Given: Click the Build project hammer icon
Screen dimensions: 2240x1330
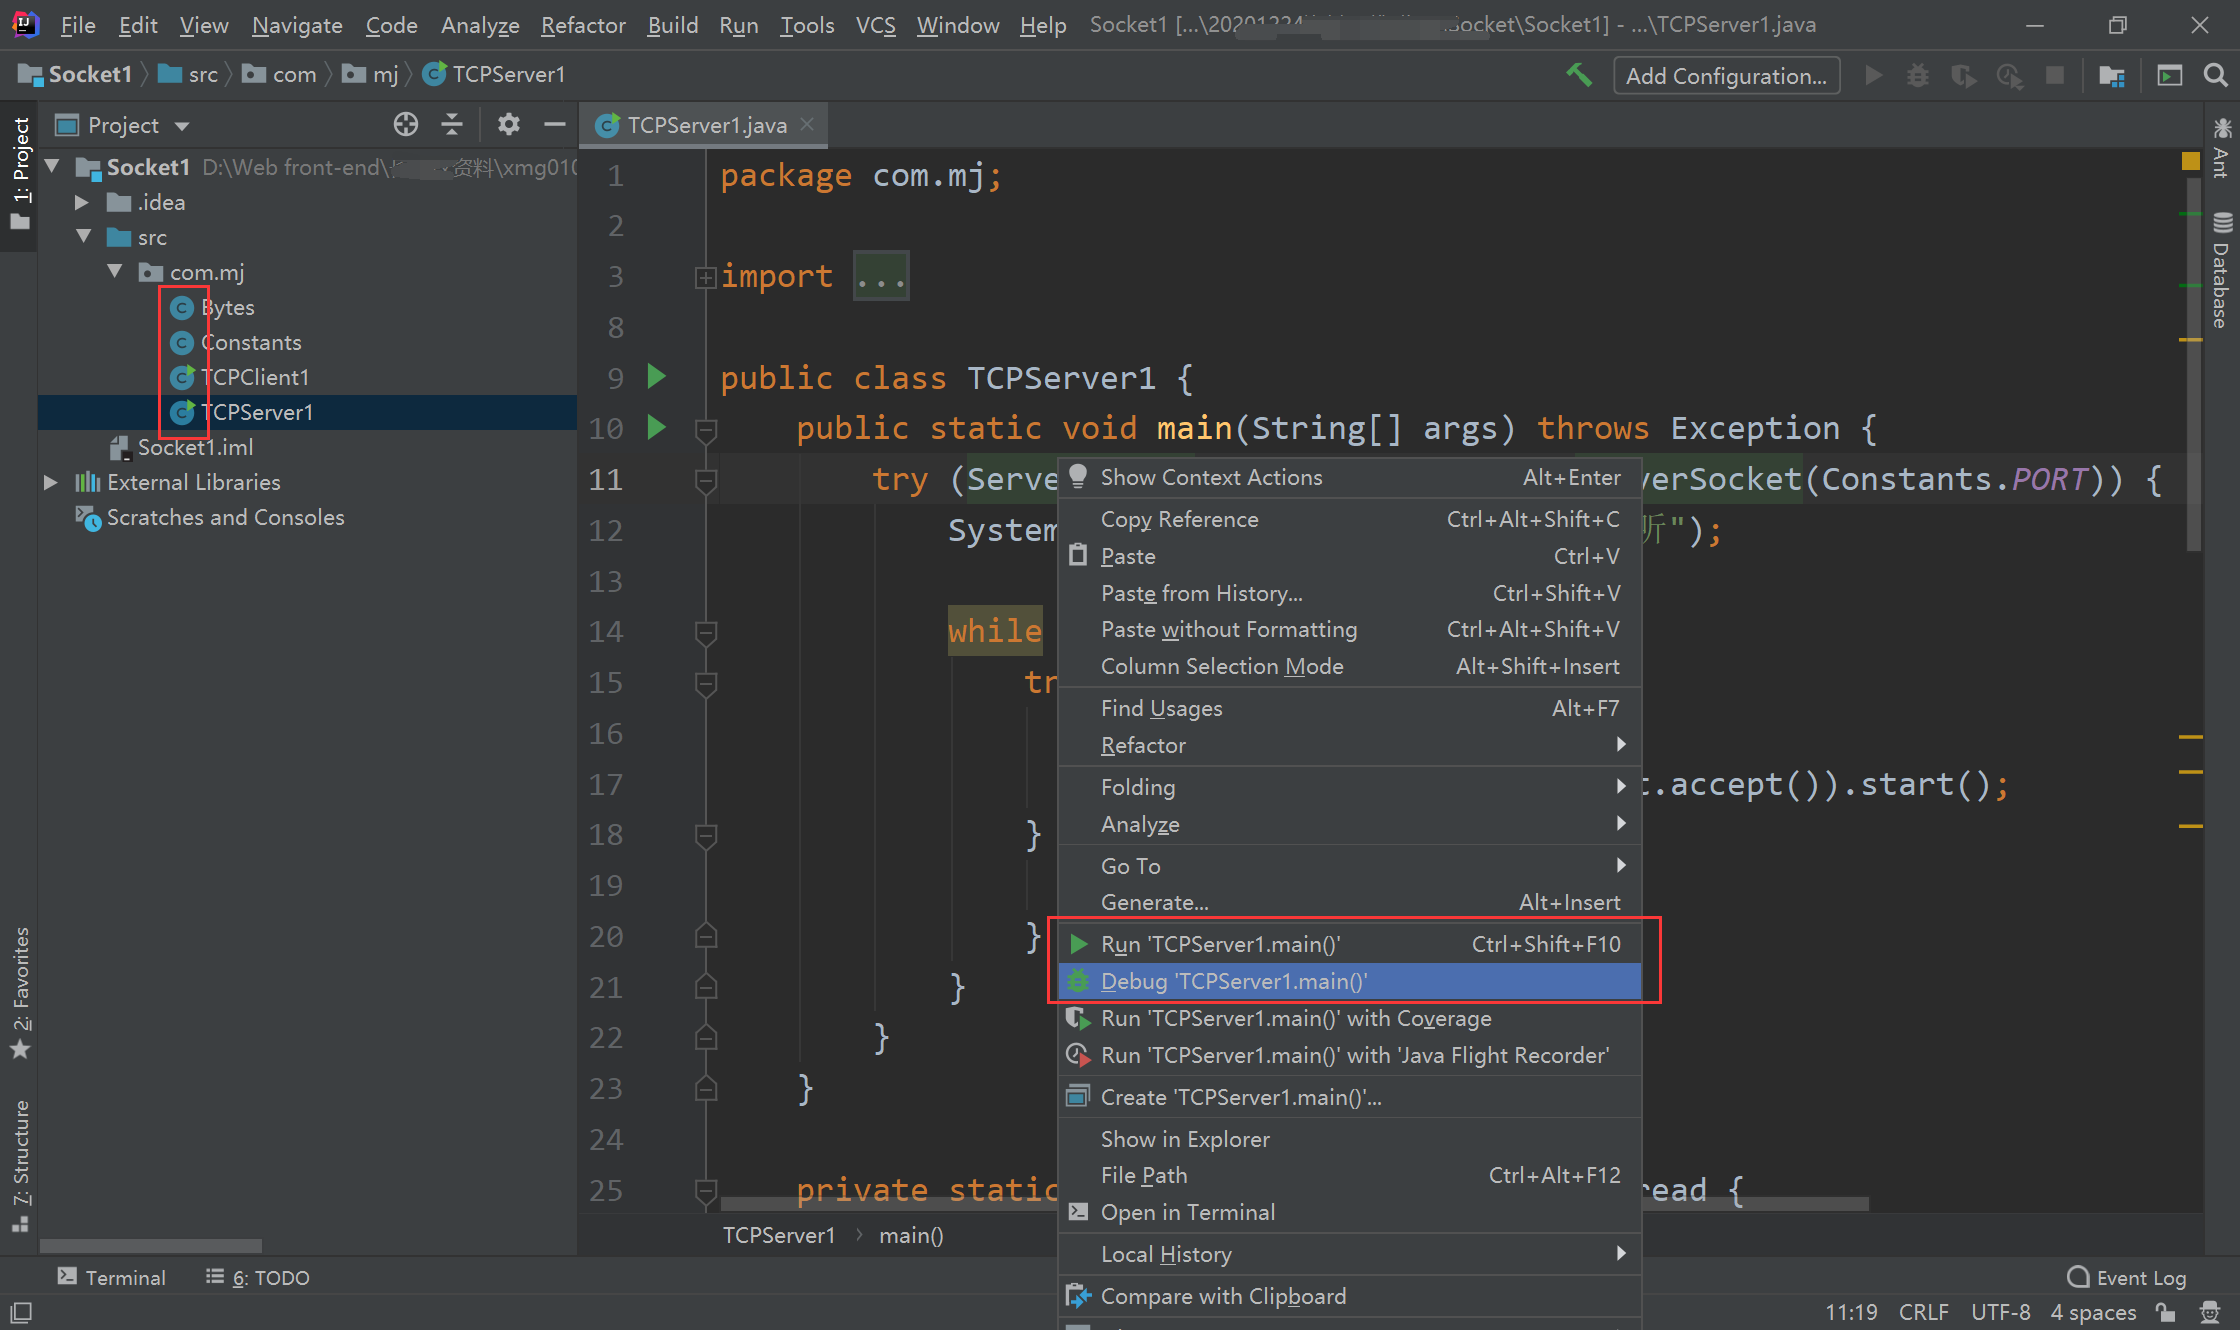Looking at the screenshot, I should (x=1579, y=75).
